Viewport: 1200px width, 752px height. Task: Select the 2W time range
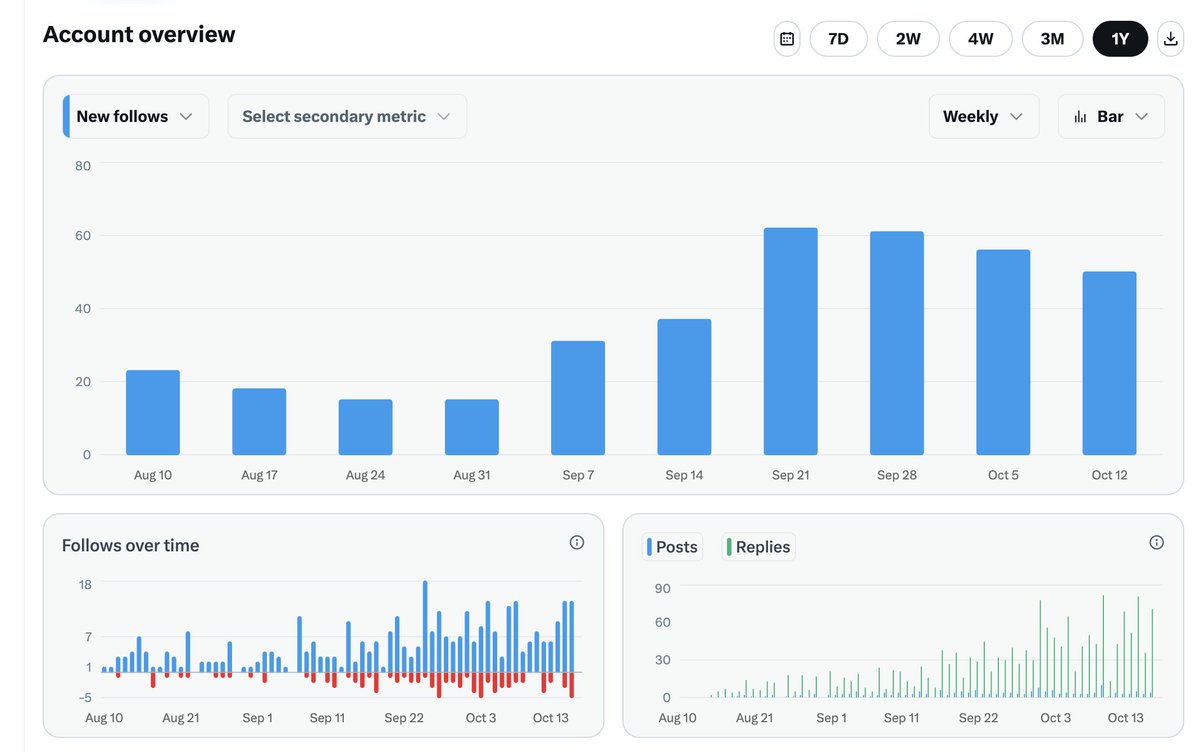(x=908, y=39)
